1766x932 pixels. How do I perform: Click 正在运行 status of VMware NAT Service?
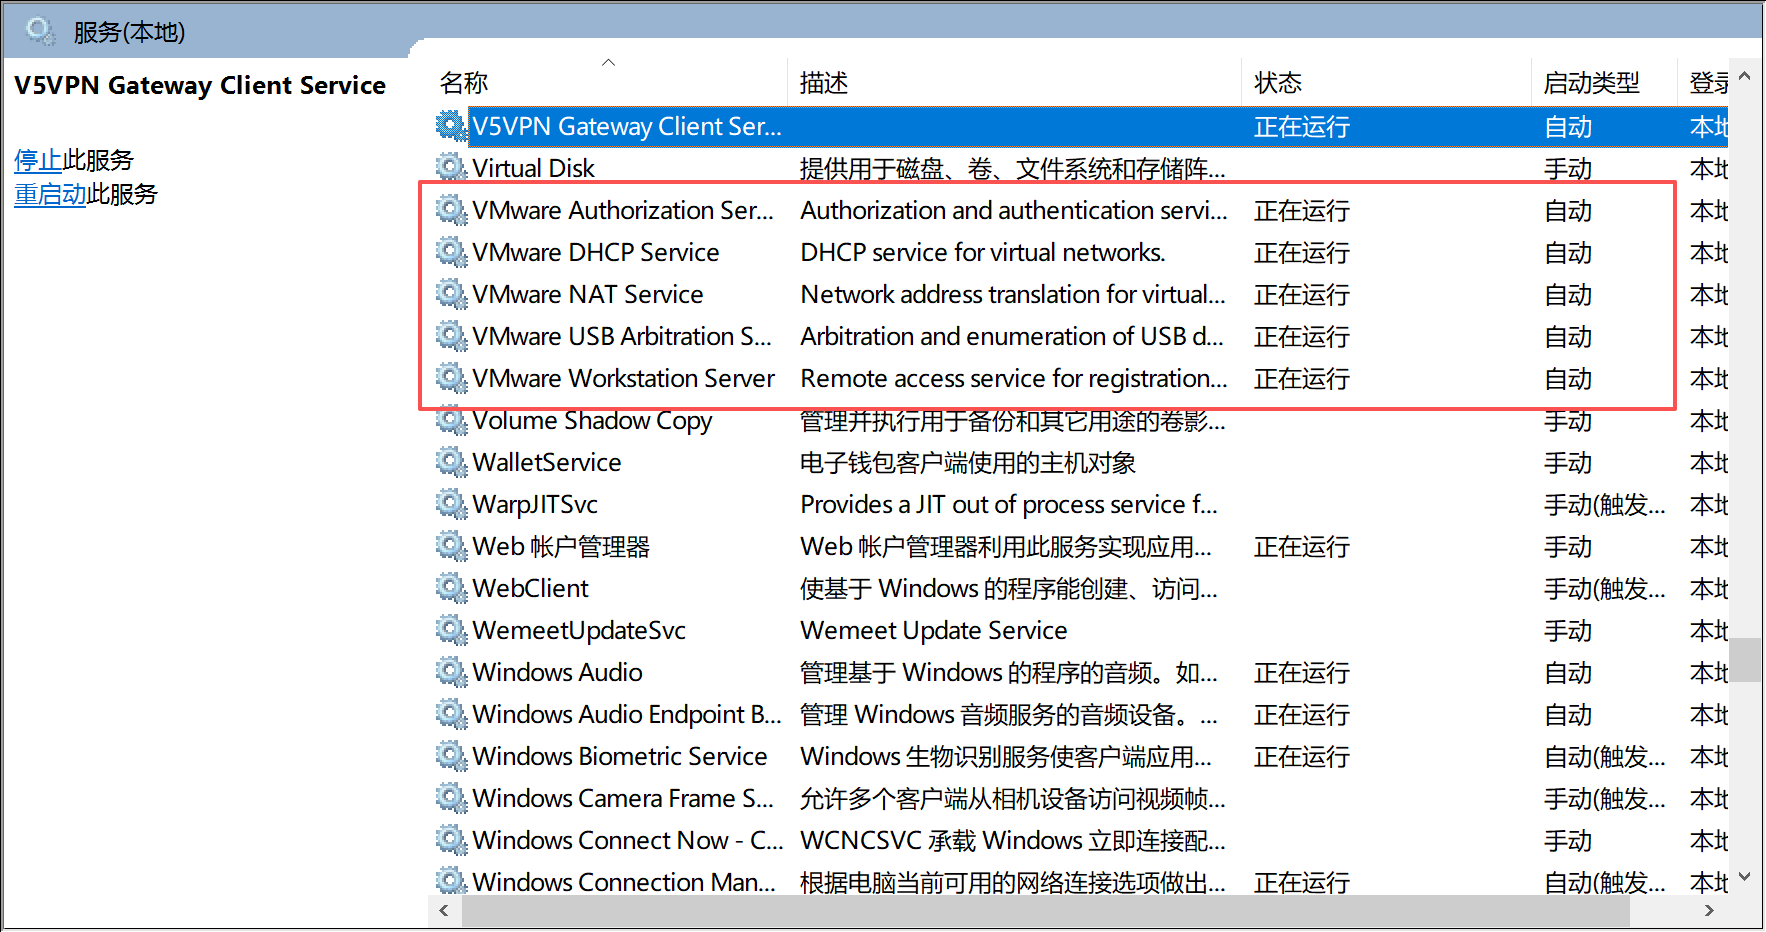click(1302, 294)
